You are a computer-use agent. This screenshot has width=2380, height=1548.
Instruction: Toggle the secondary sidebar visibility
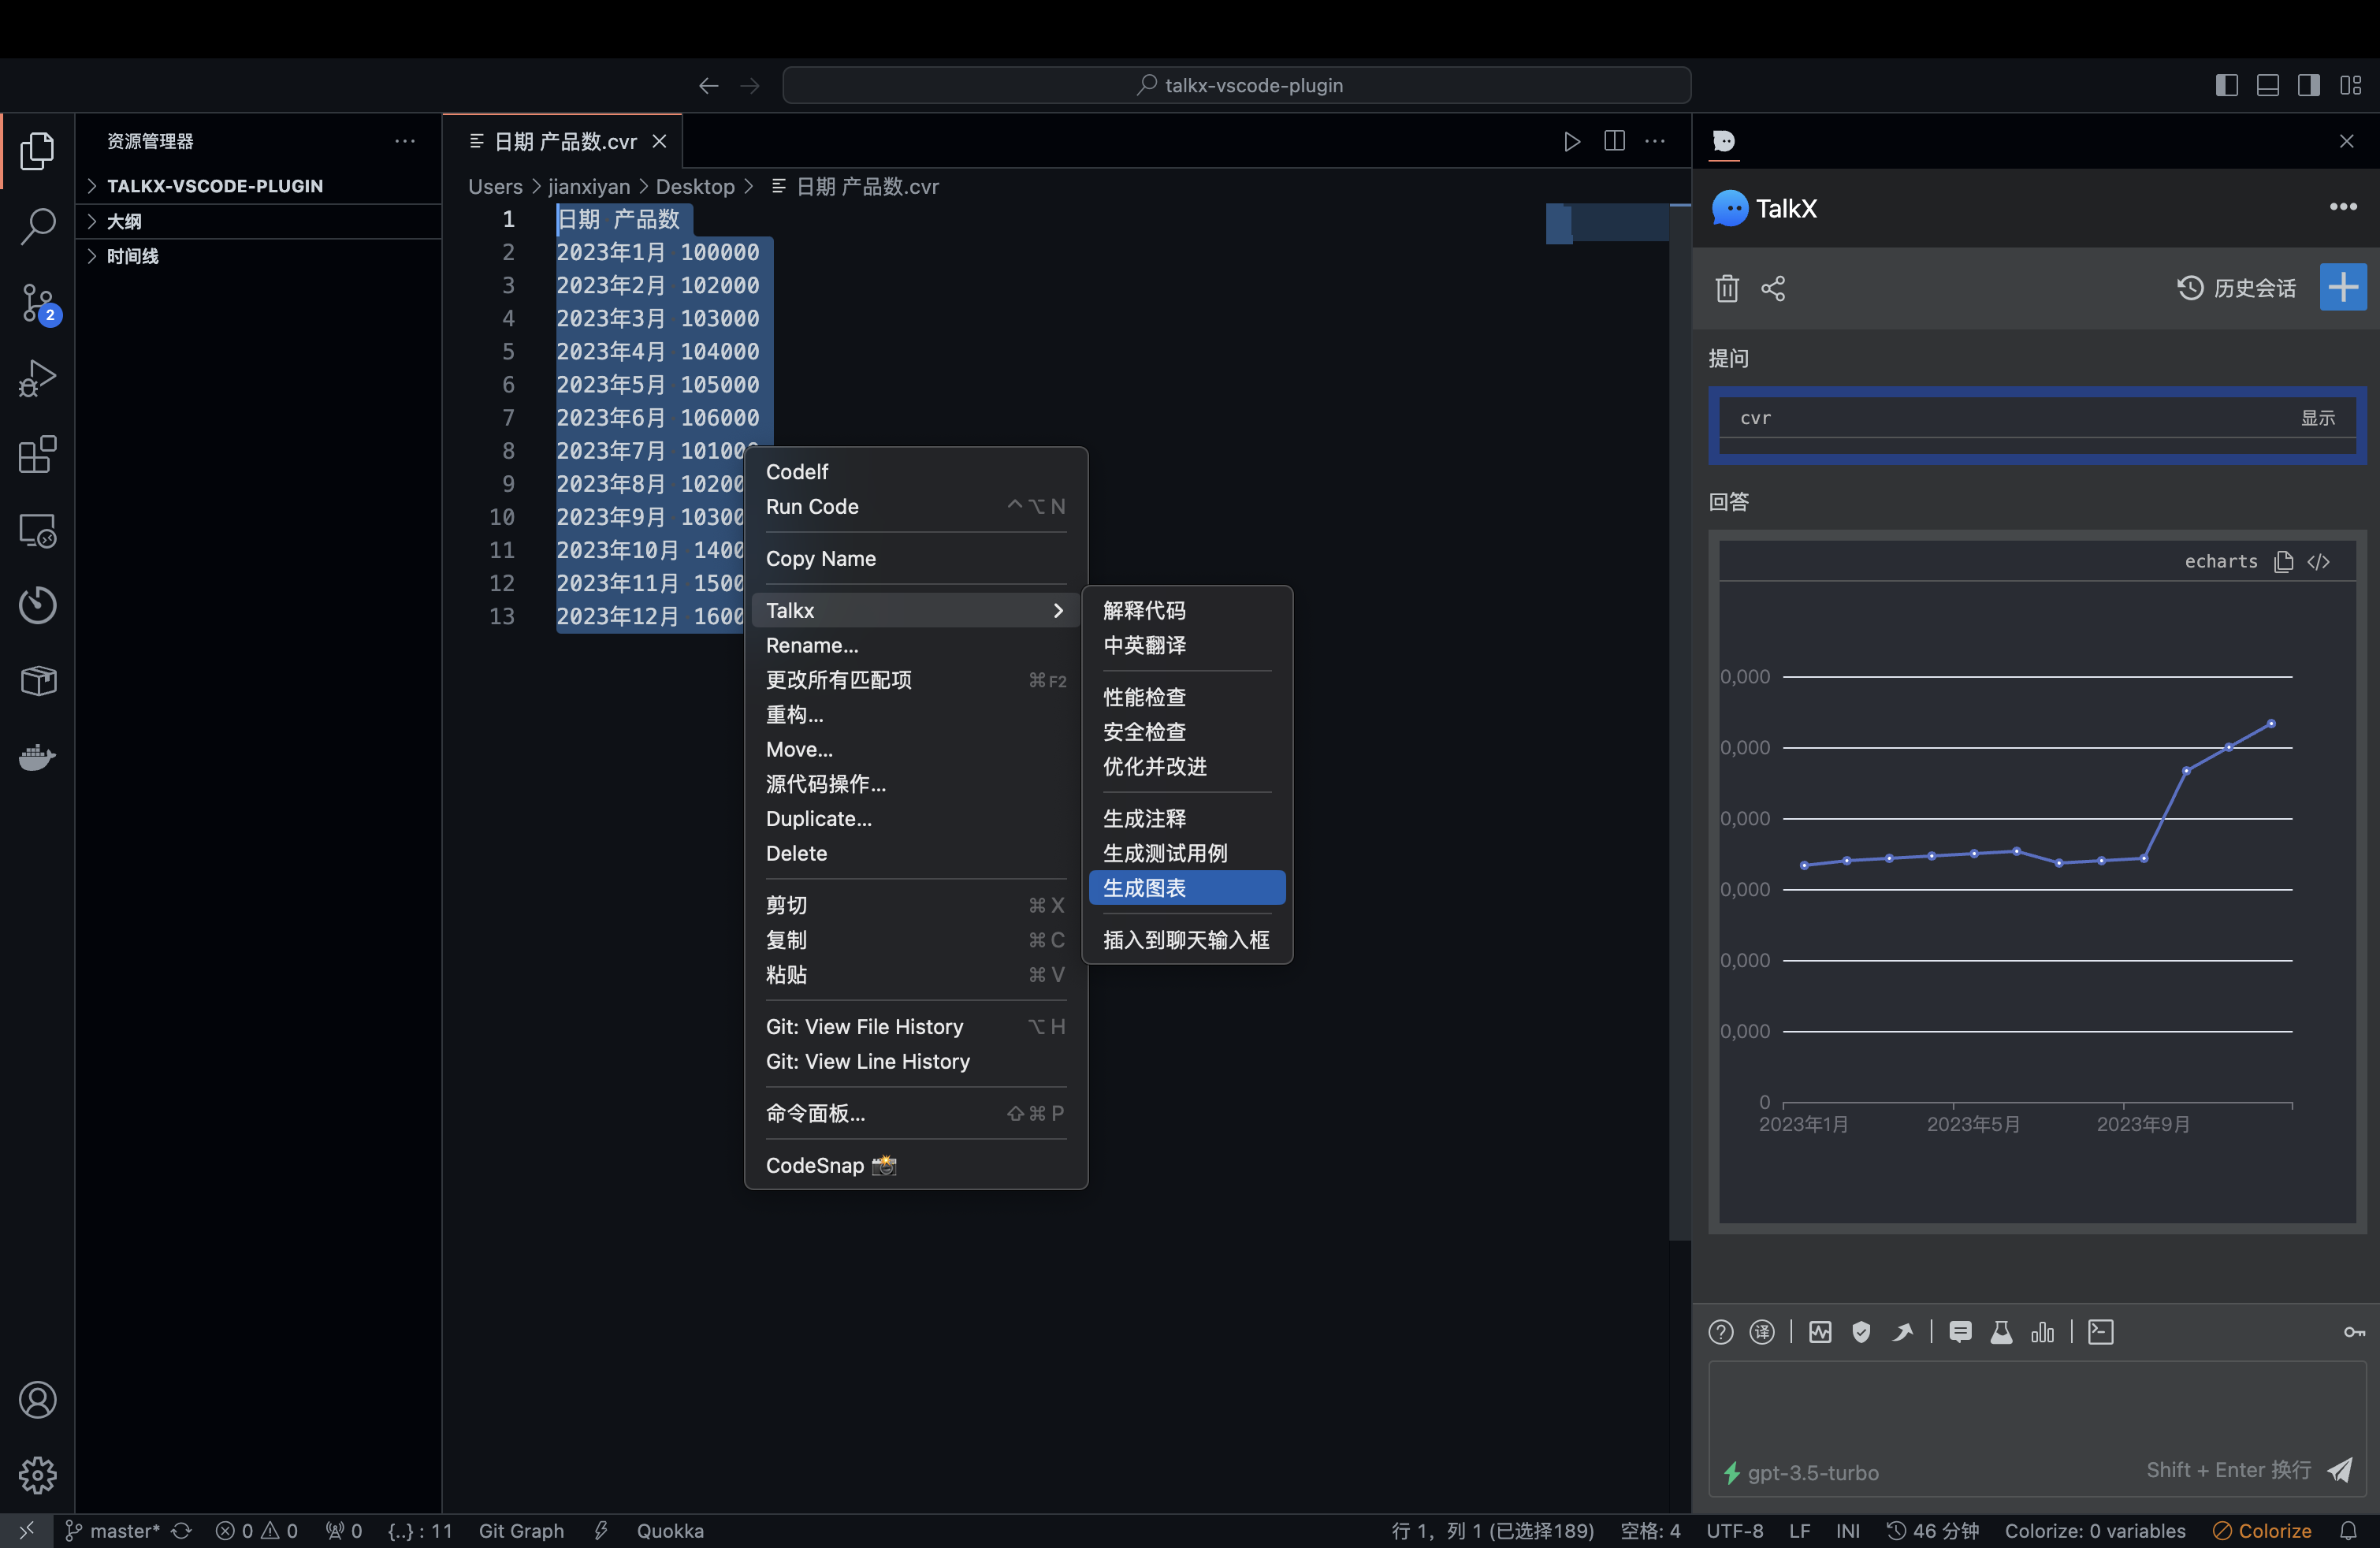[2309, 85]
